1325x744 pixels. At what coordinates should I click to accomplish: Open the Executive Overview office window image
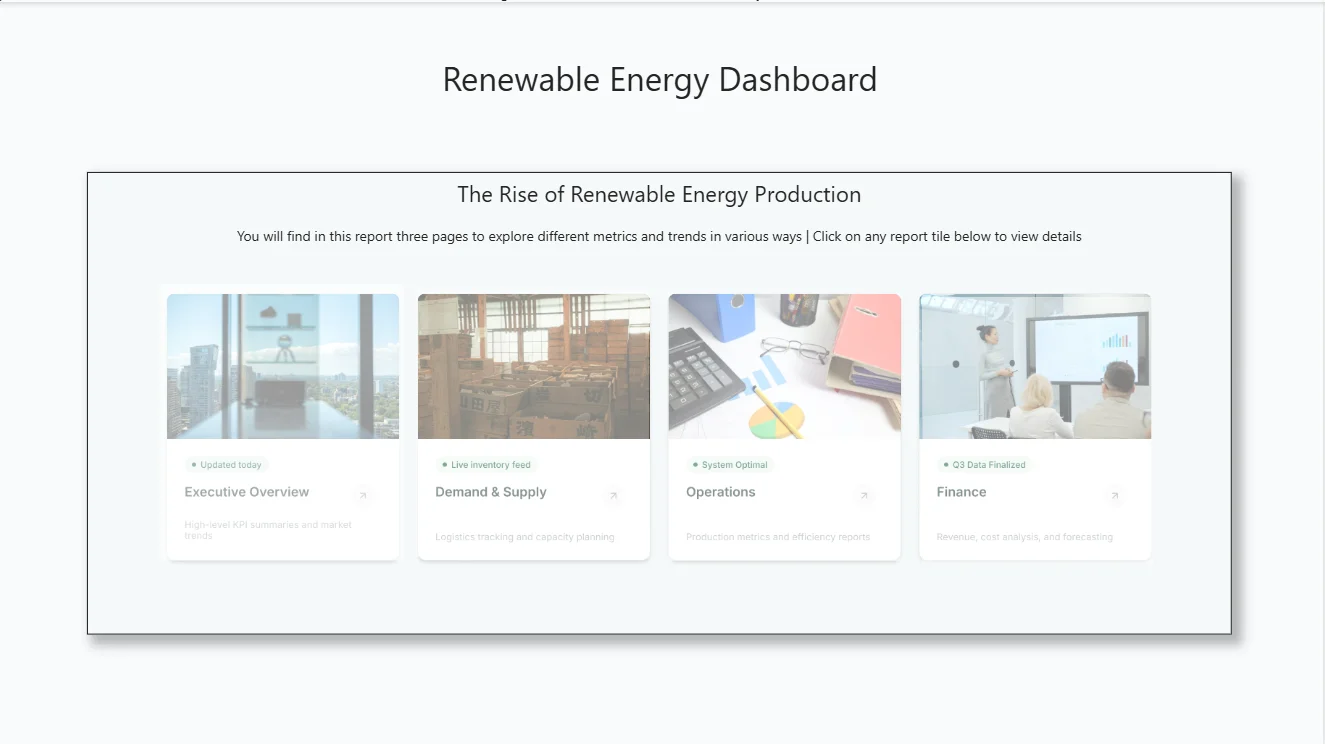point(283,366)
